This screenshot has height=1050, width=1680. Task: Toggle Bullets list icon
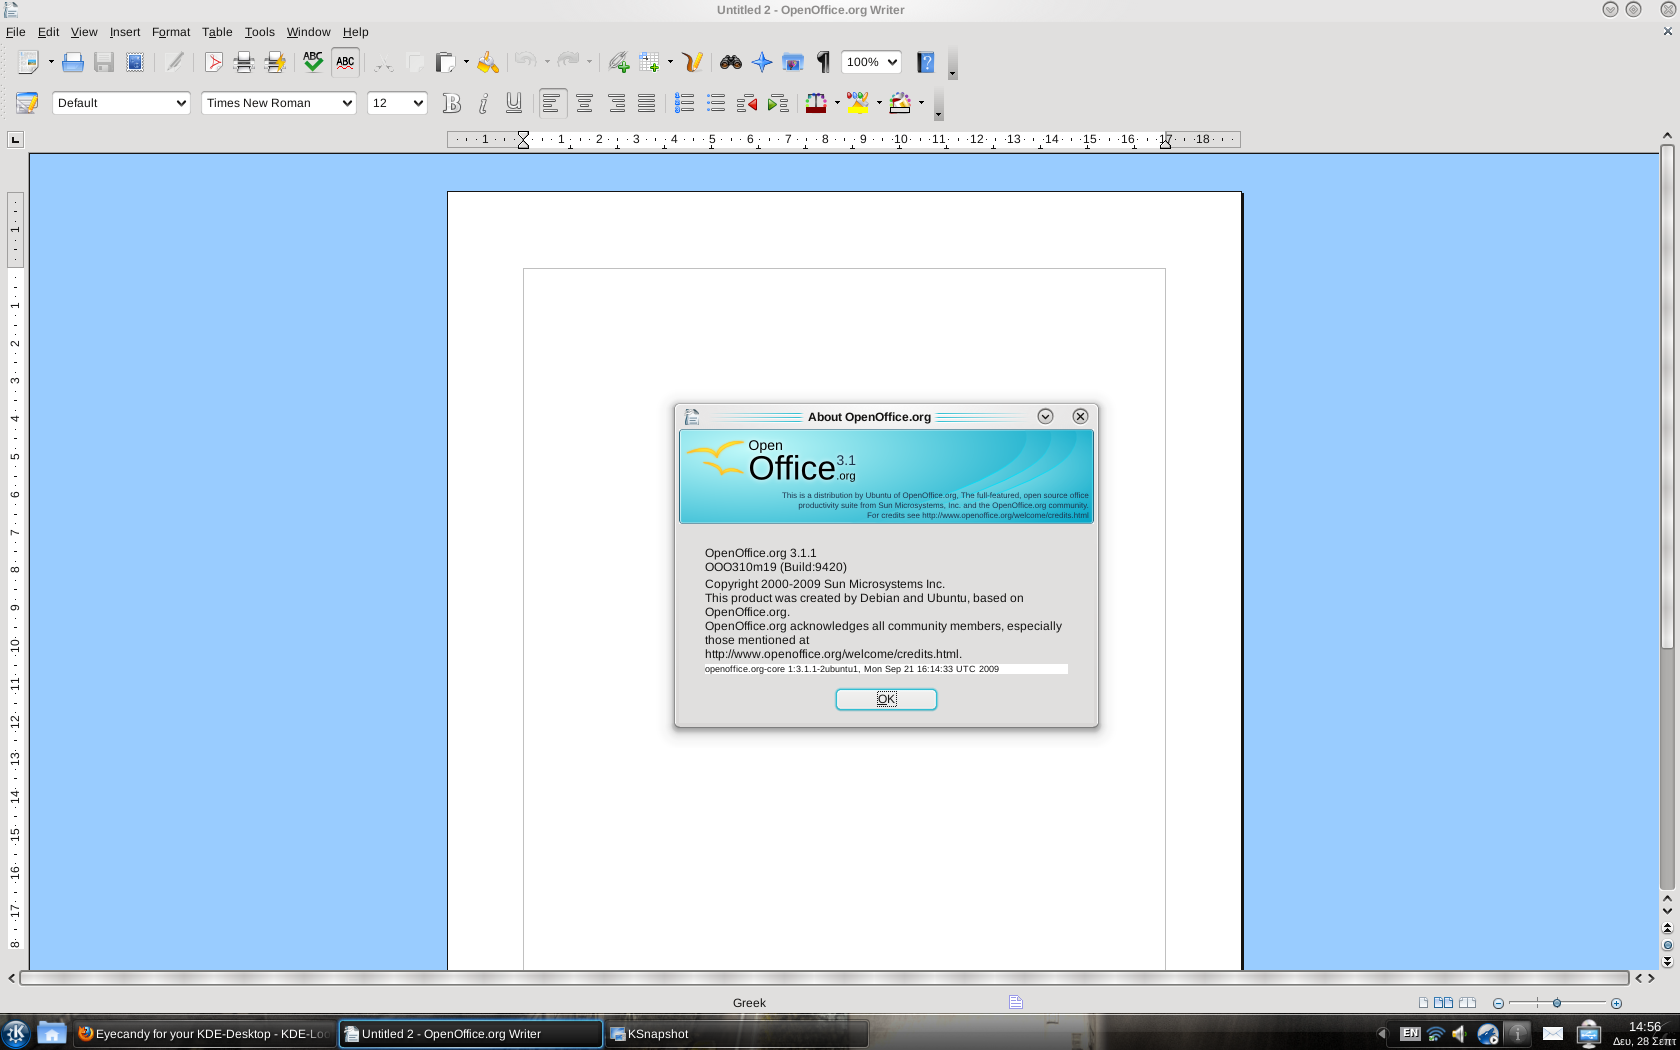(x=716, y=103)
